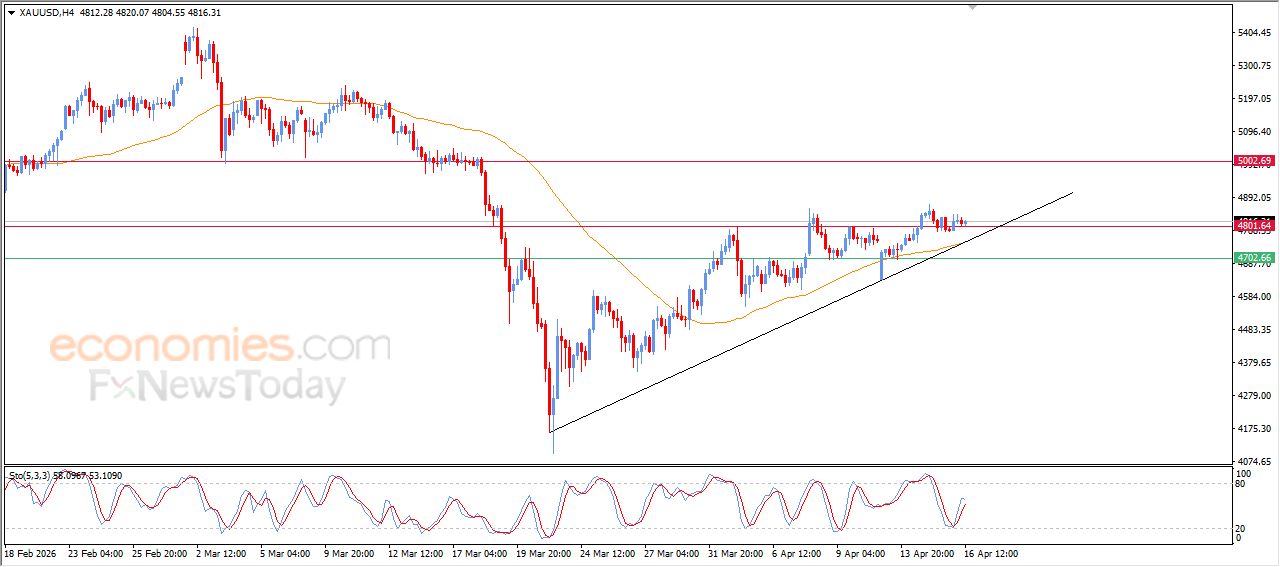The width and height of the screenshot is (1280, 567).
Task: Click the economies.com watermark logo
Action: click(220, 347)
